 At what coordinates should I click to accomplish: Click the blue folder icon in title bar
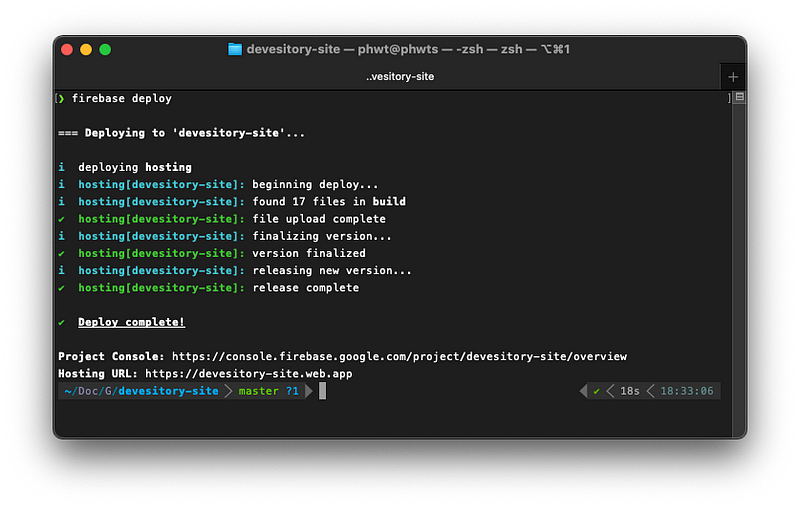coord(235,49)
